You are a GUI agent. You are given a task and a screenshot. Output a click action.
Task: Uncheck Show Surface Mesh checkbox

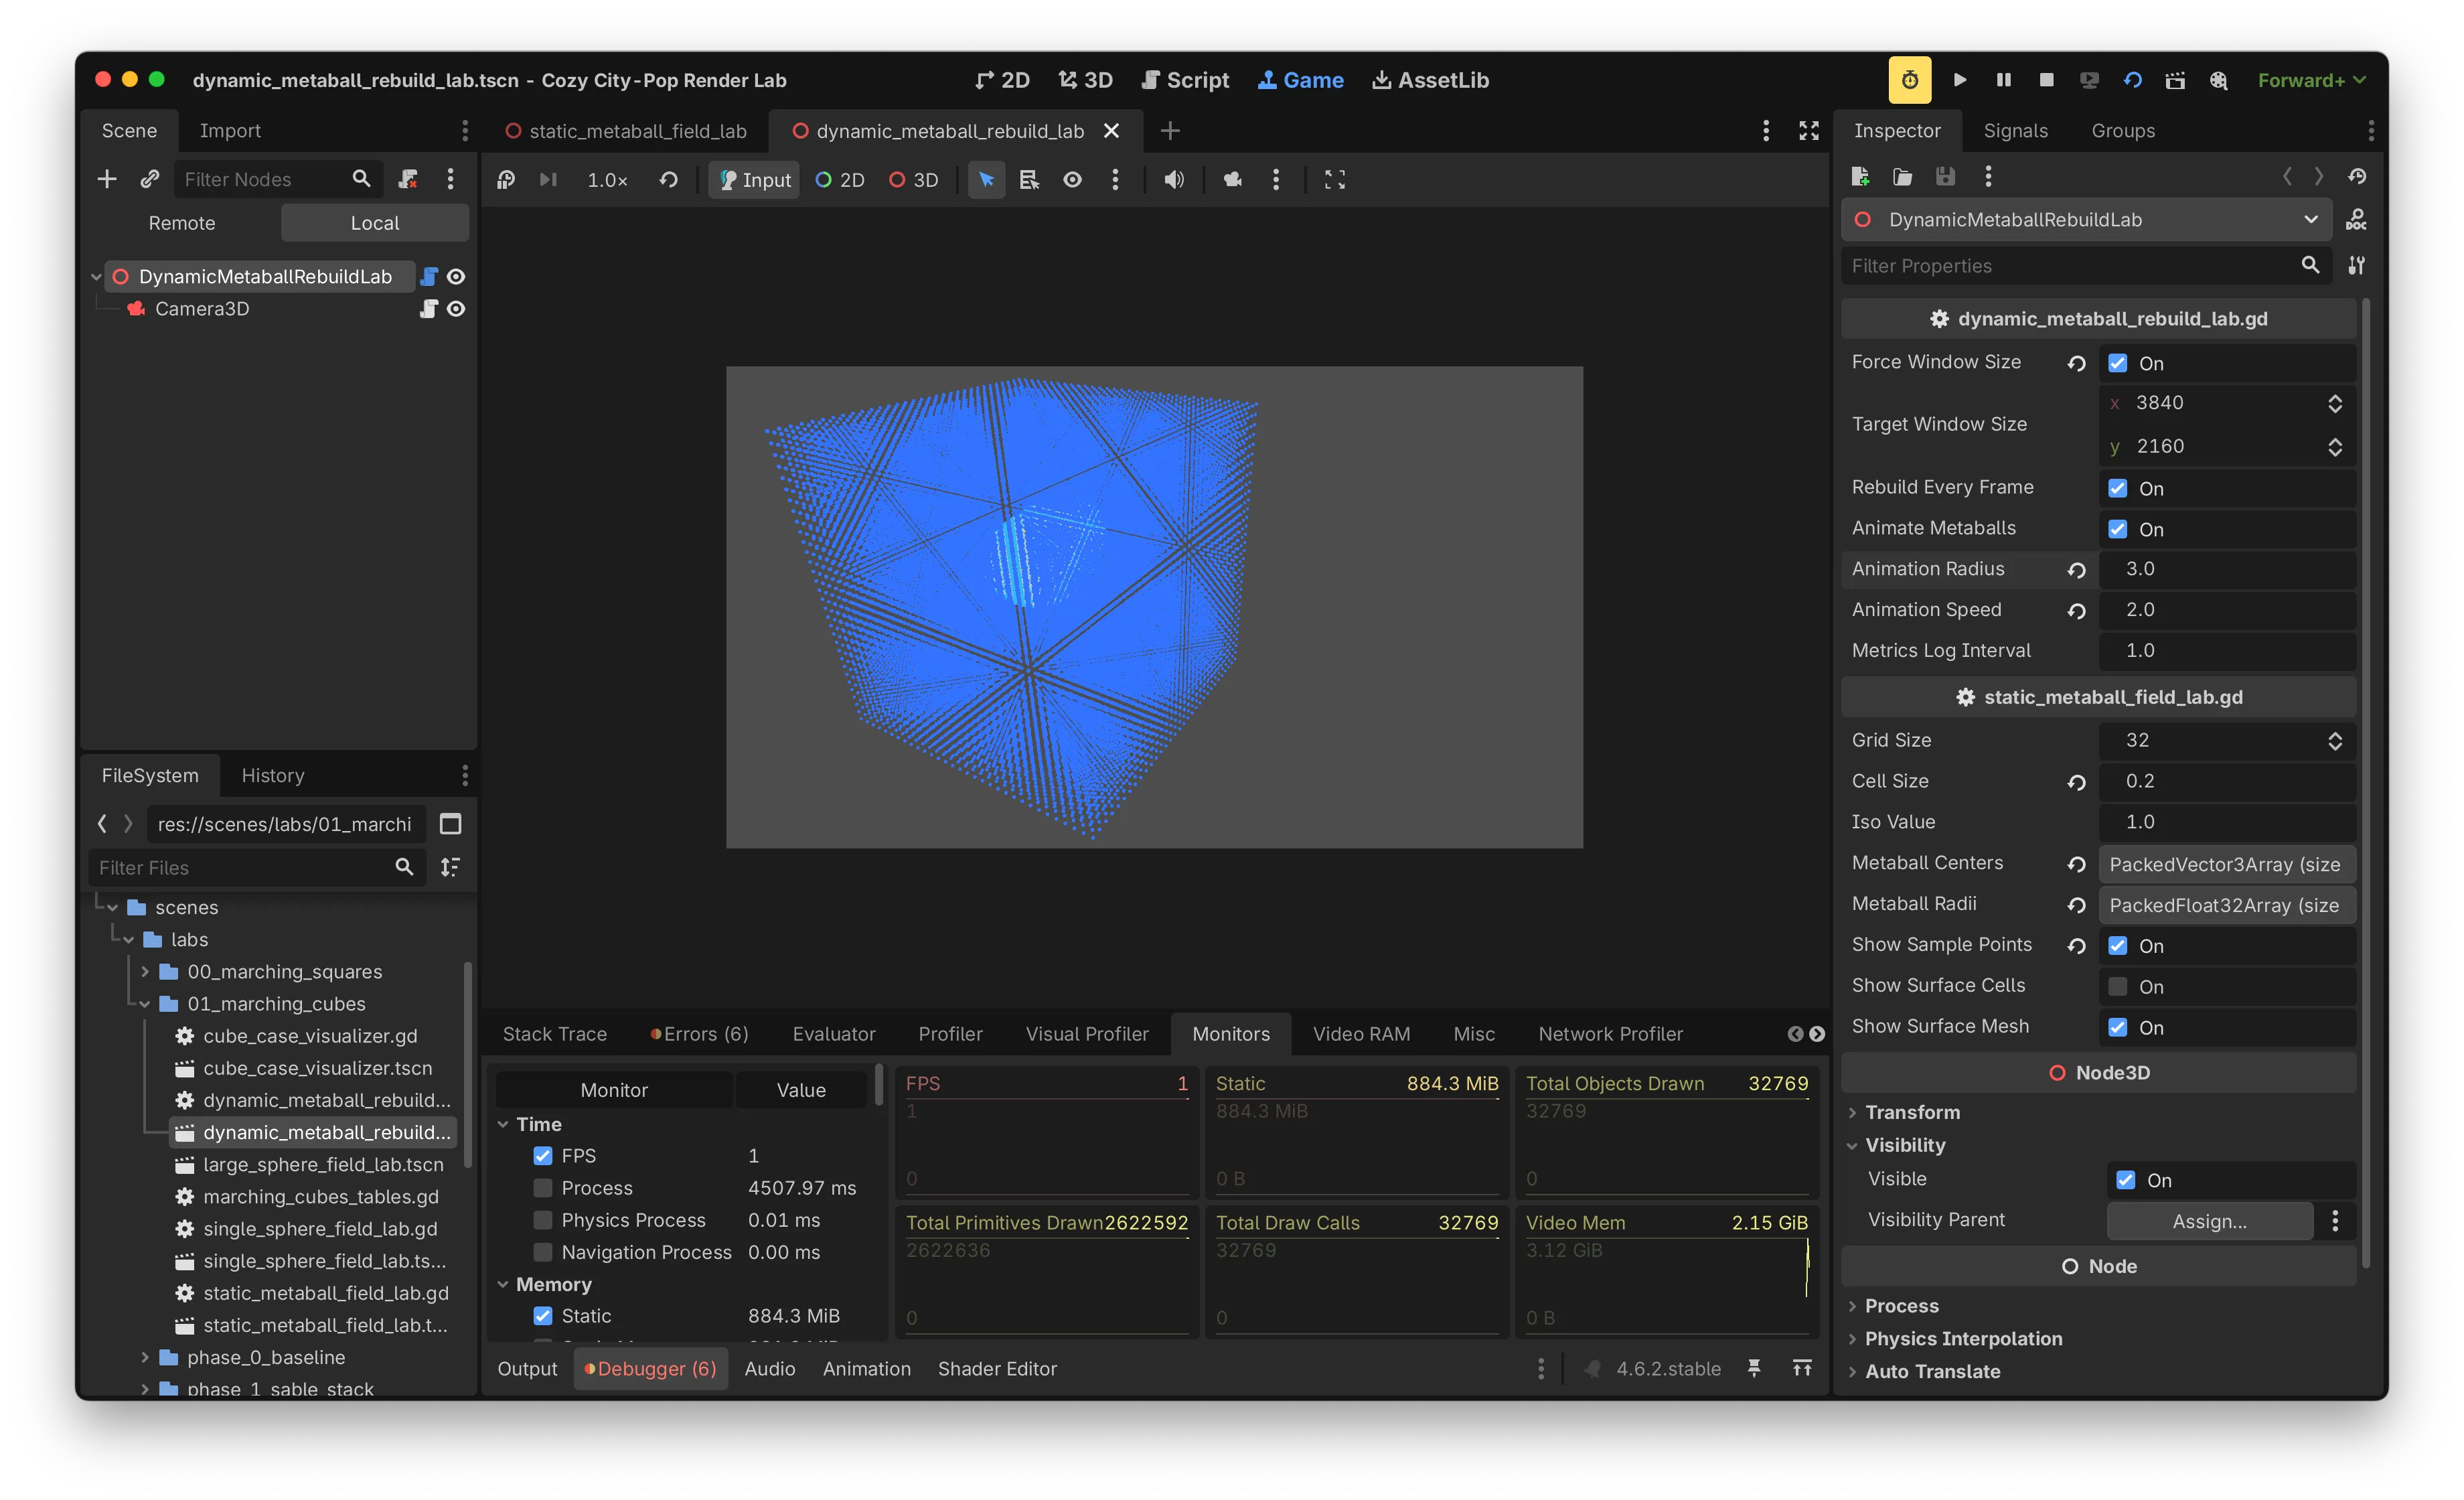[x=2117, y=1027]
